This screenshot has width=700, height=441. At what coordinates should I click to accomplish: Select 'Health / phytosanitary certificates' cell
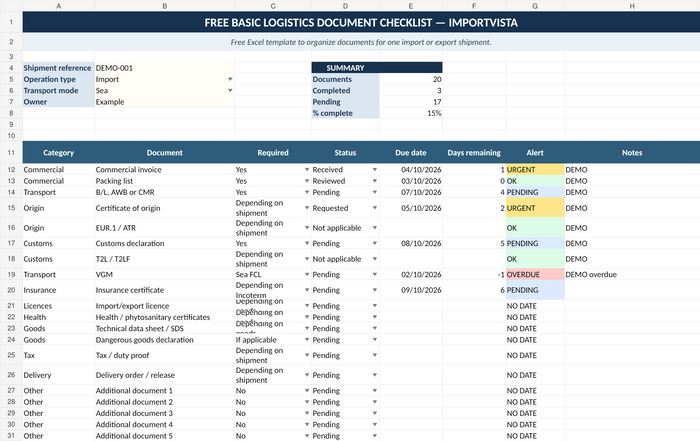pyautogui.click(x=165, y=317)
